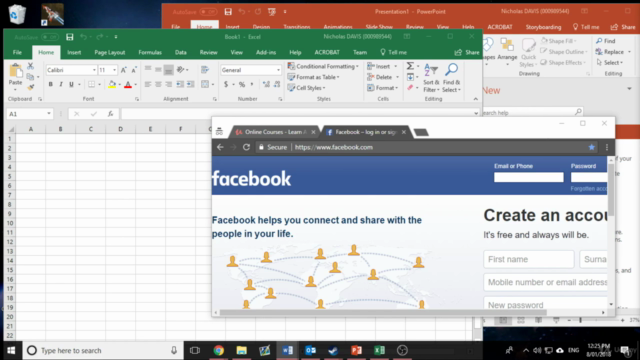
Task: Open the Page Layout tab in Excel
Action: point(109,52)
